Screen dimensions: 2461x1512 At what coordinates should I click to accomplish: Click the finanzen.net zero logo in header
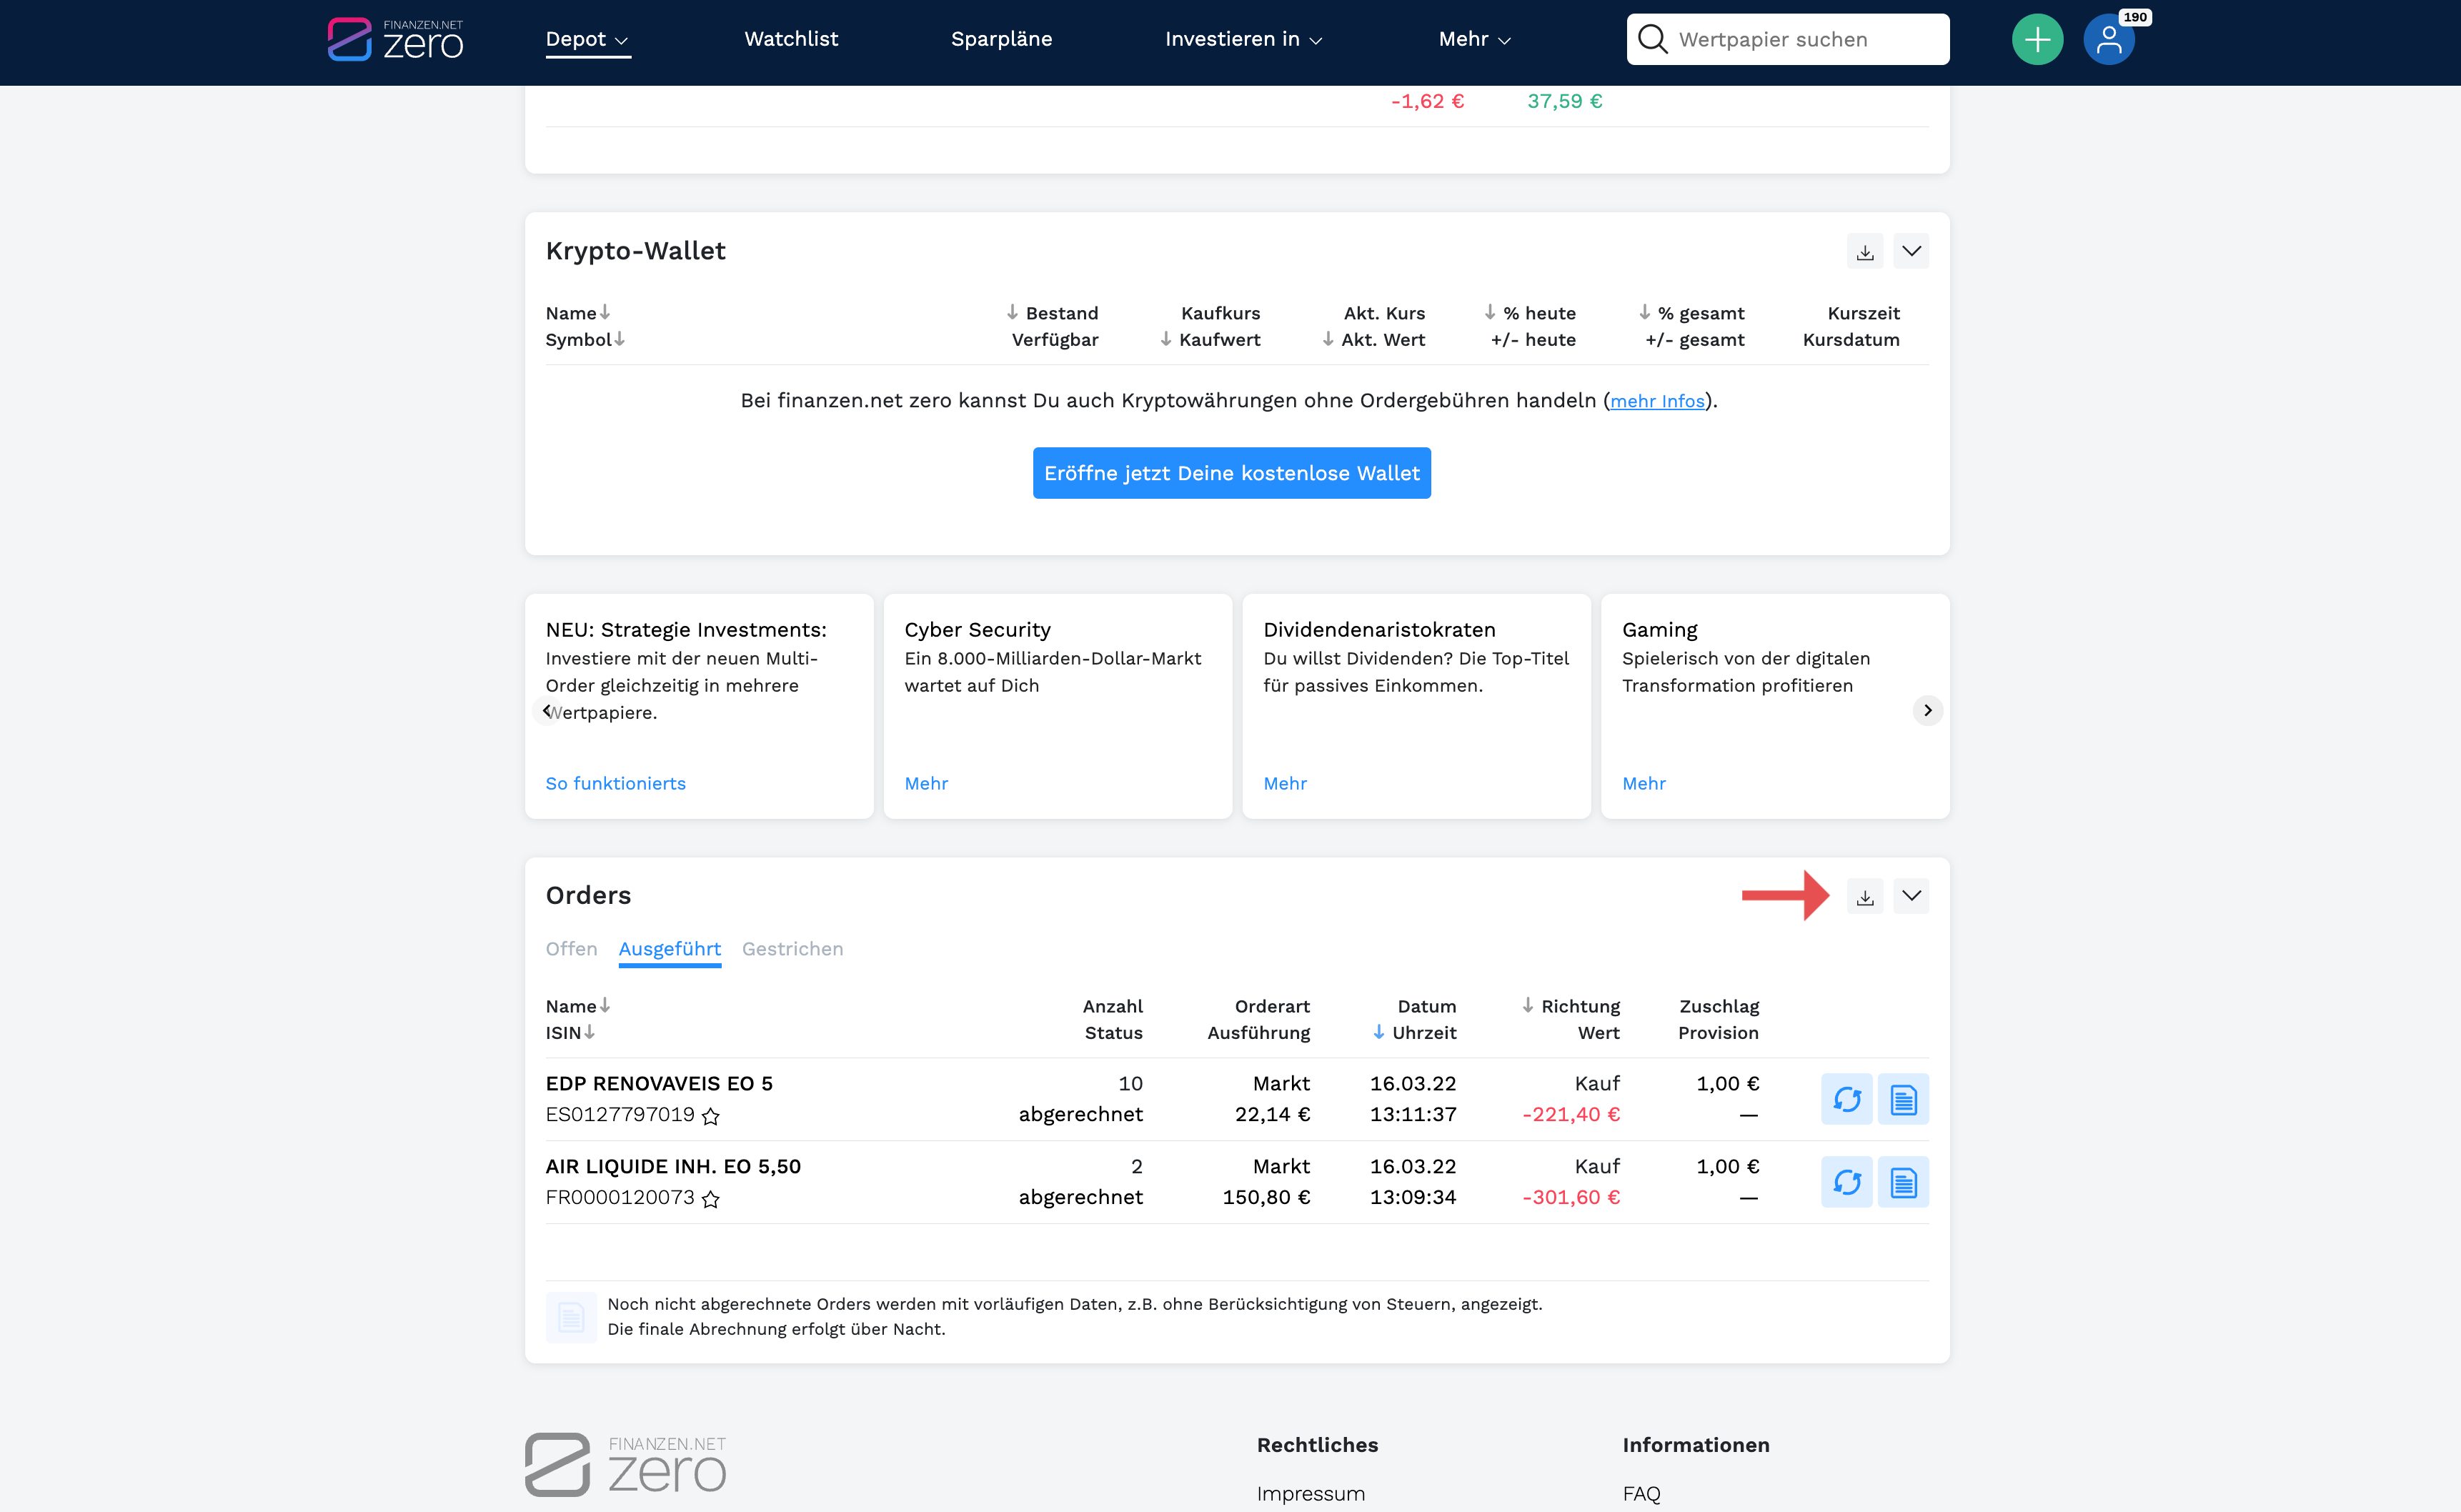coord(395,40)
